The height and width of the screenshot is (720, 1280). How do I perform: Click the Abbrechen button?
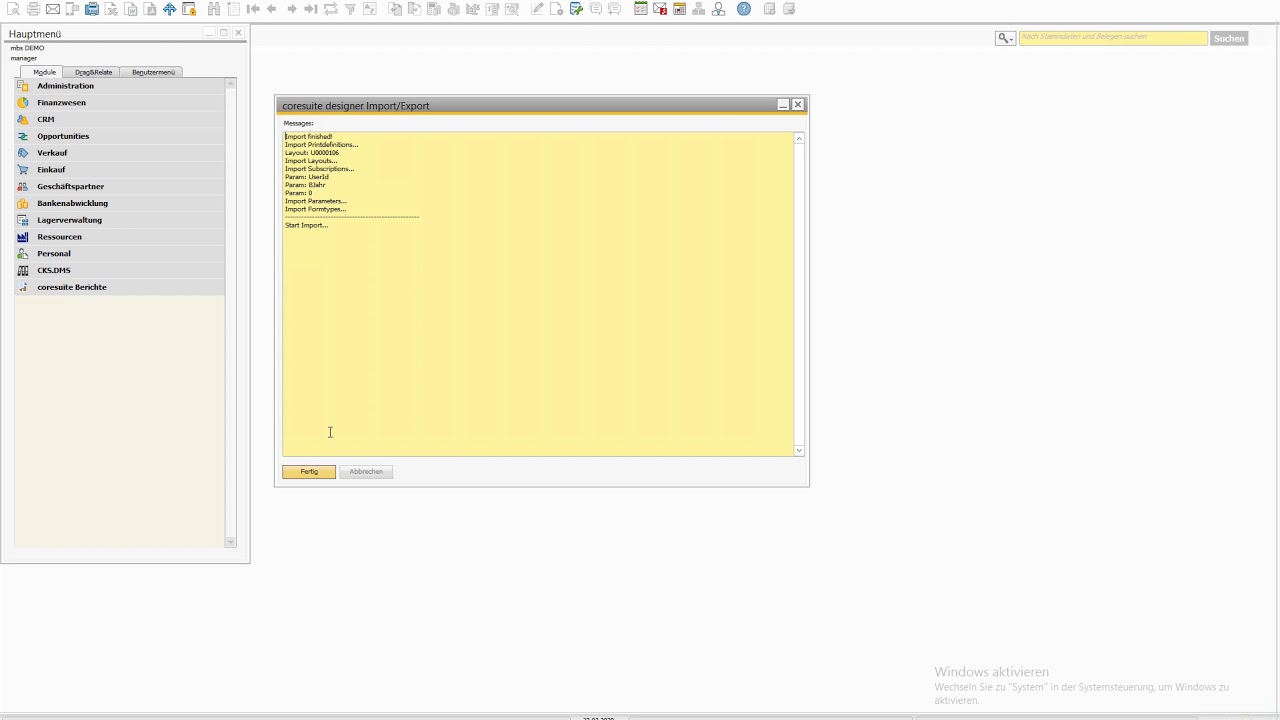tap(366, 471)
